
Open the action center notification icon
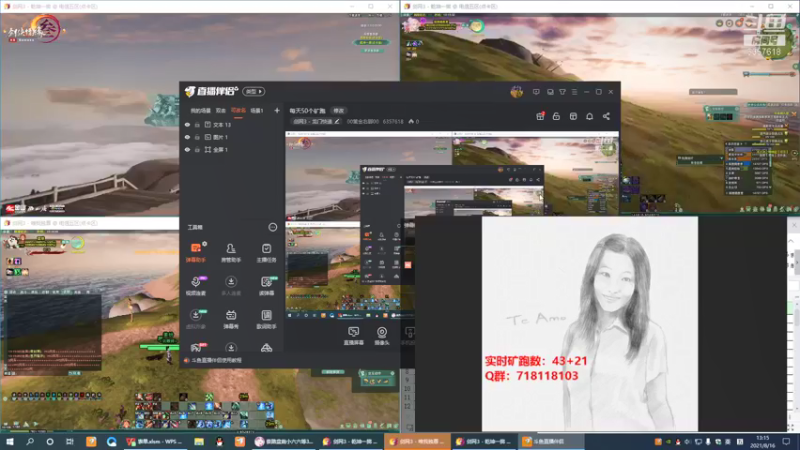(x=786, y=441)
